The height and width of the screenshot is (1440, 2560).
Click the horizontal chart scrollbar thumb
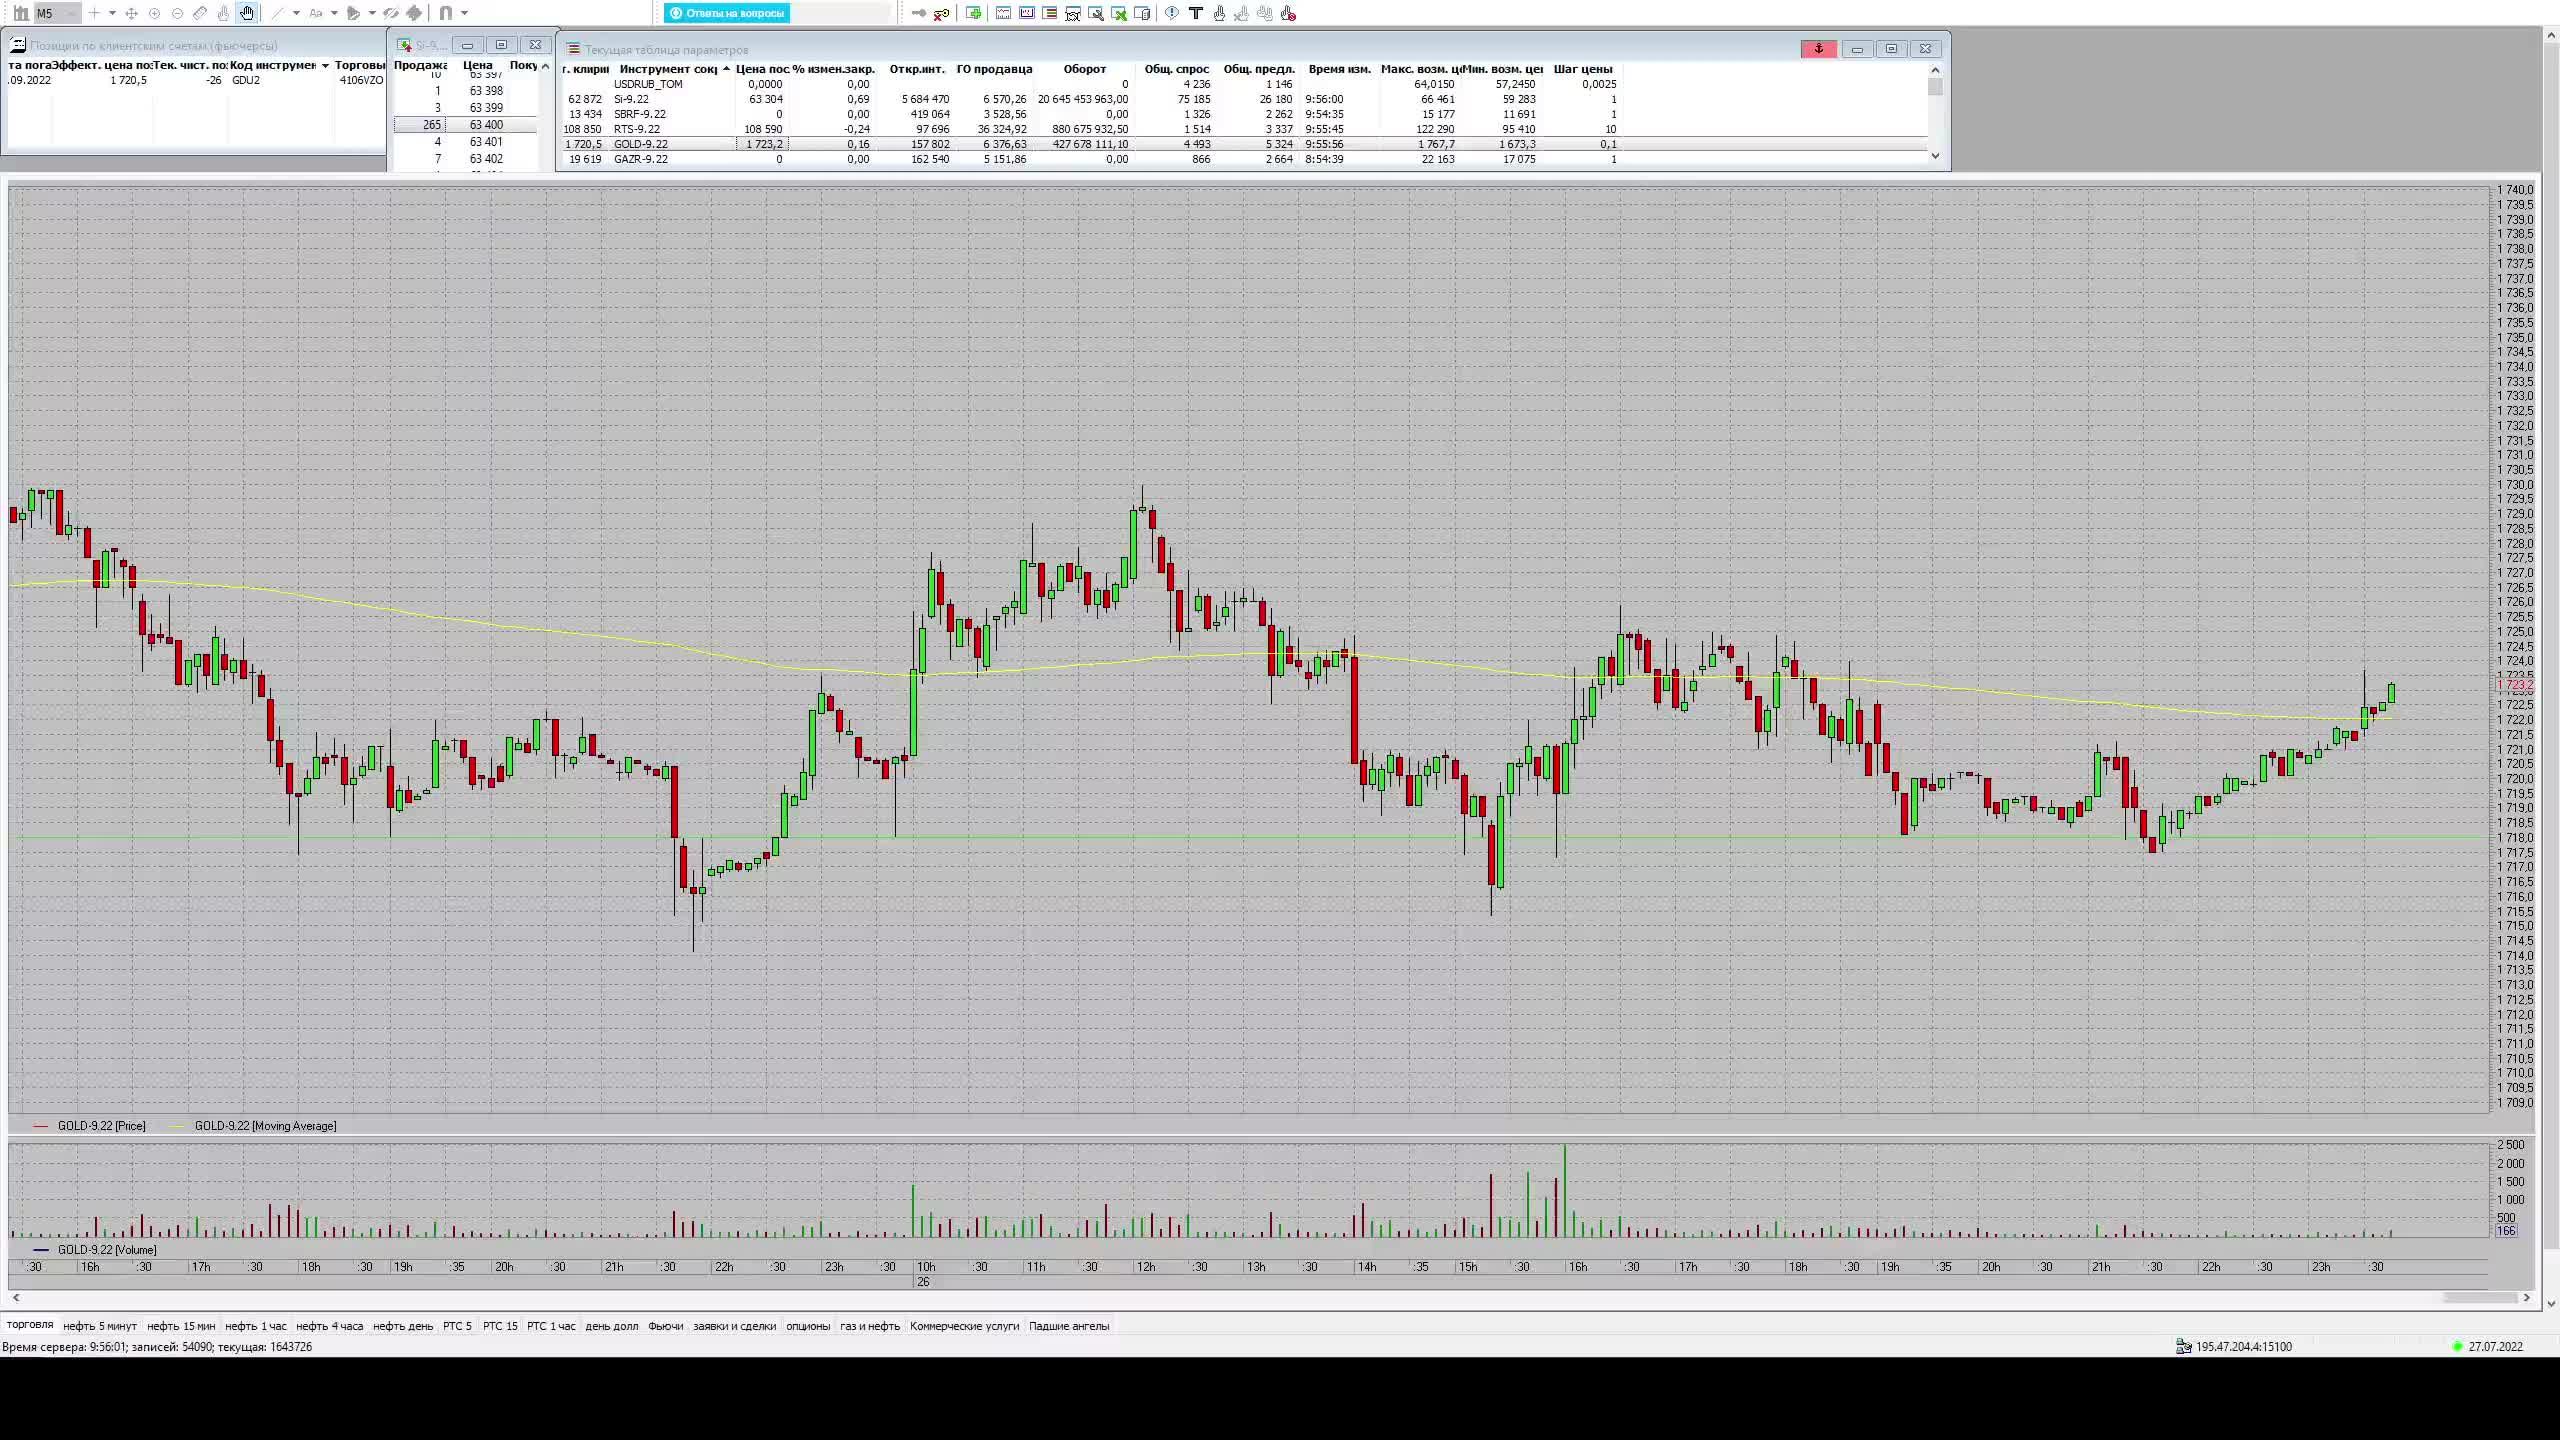pos(2481,1298)
